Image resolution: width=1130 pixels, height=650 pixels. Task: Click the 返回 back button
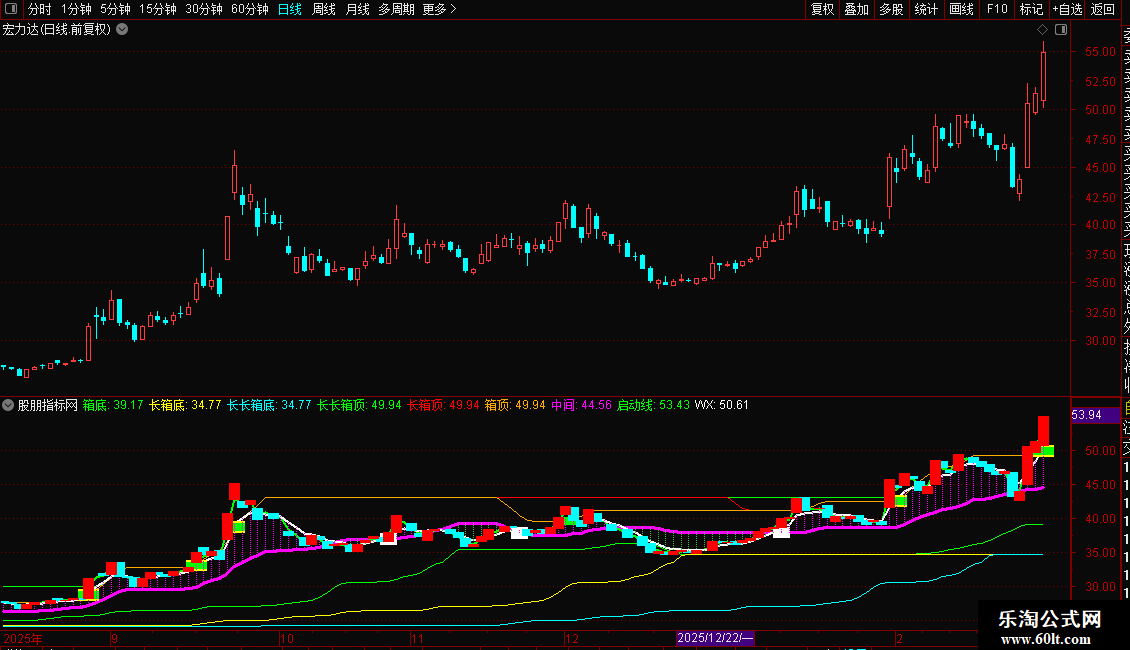1103,9
